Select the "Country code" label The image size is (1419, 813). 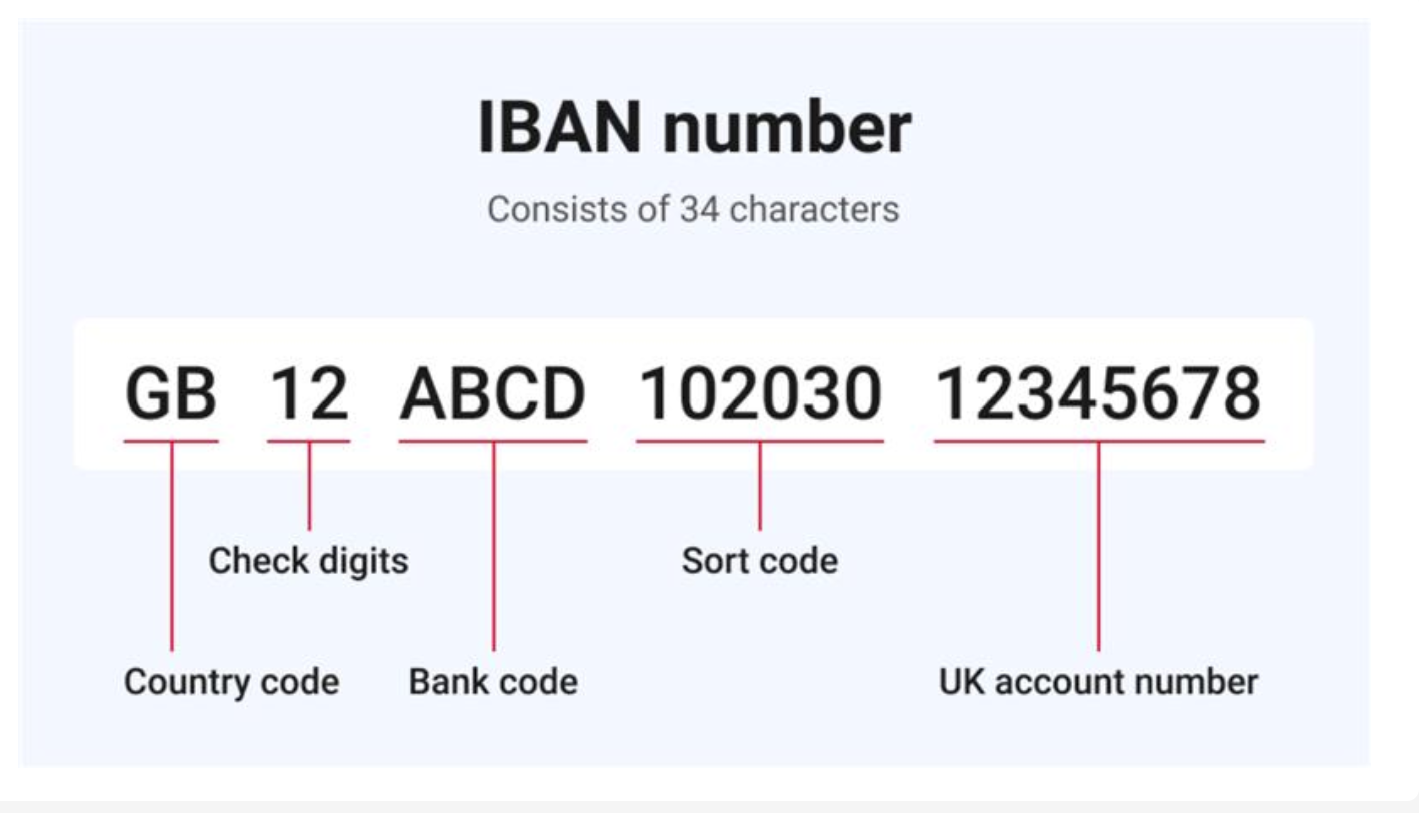tap(231, 683)
